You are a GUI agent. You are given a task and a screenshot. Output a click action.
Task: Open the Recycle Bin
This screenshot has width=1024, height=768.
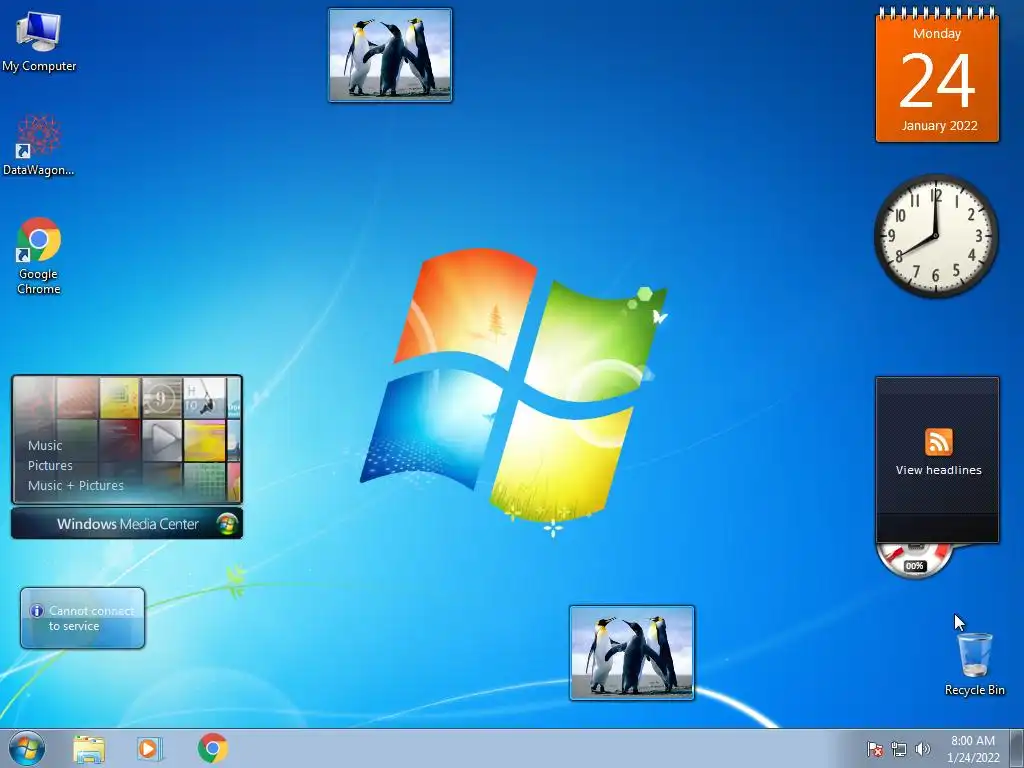[x=974, y=664]
